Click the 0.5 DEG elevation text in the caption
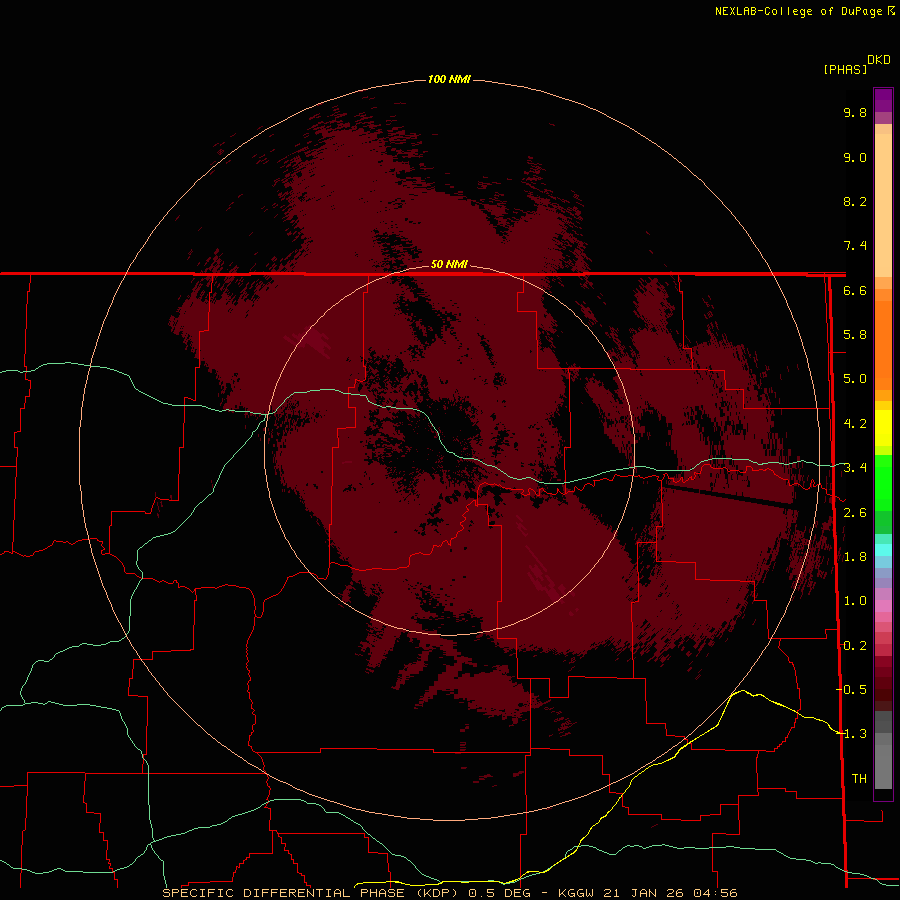This screenshot has width=900, height=900. pyautogui.click(x=502, y=893)
